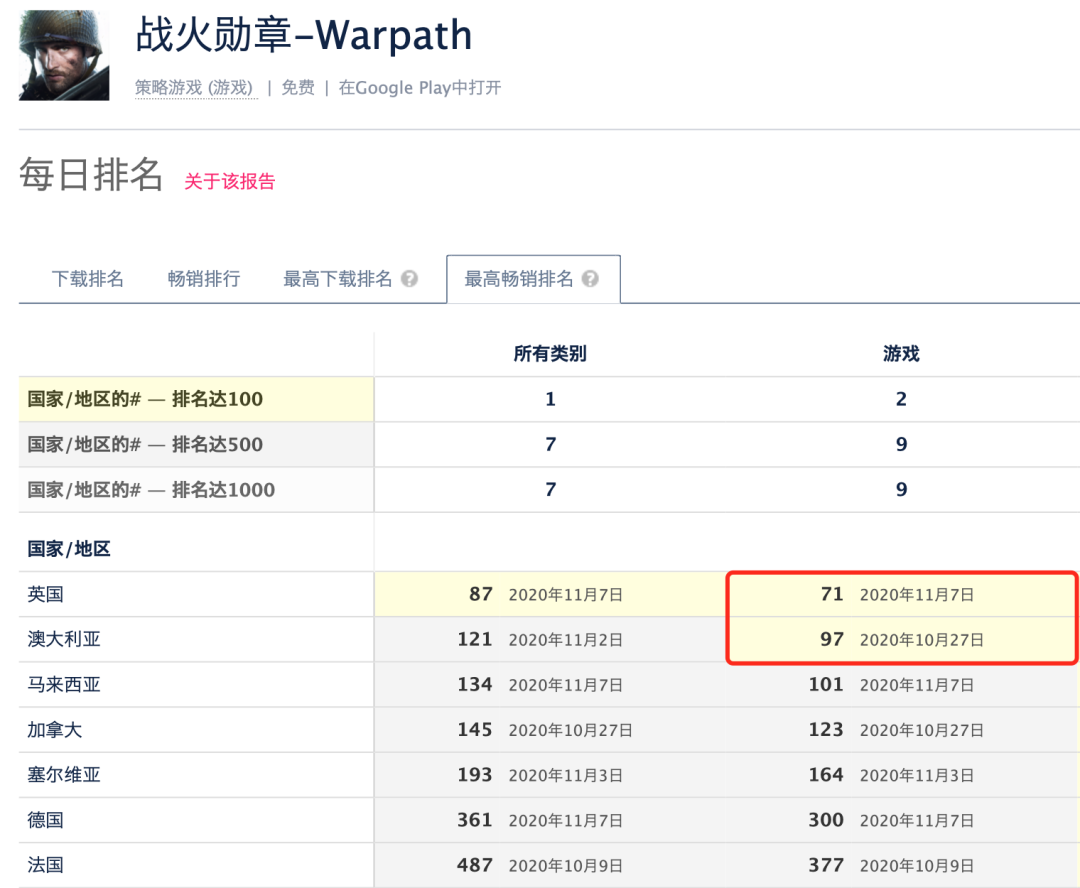Screen dimensions: 1080x888
Task: Click rank 134 in the 马来西亚 row
Action: click(x=475, y=685)
